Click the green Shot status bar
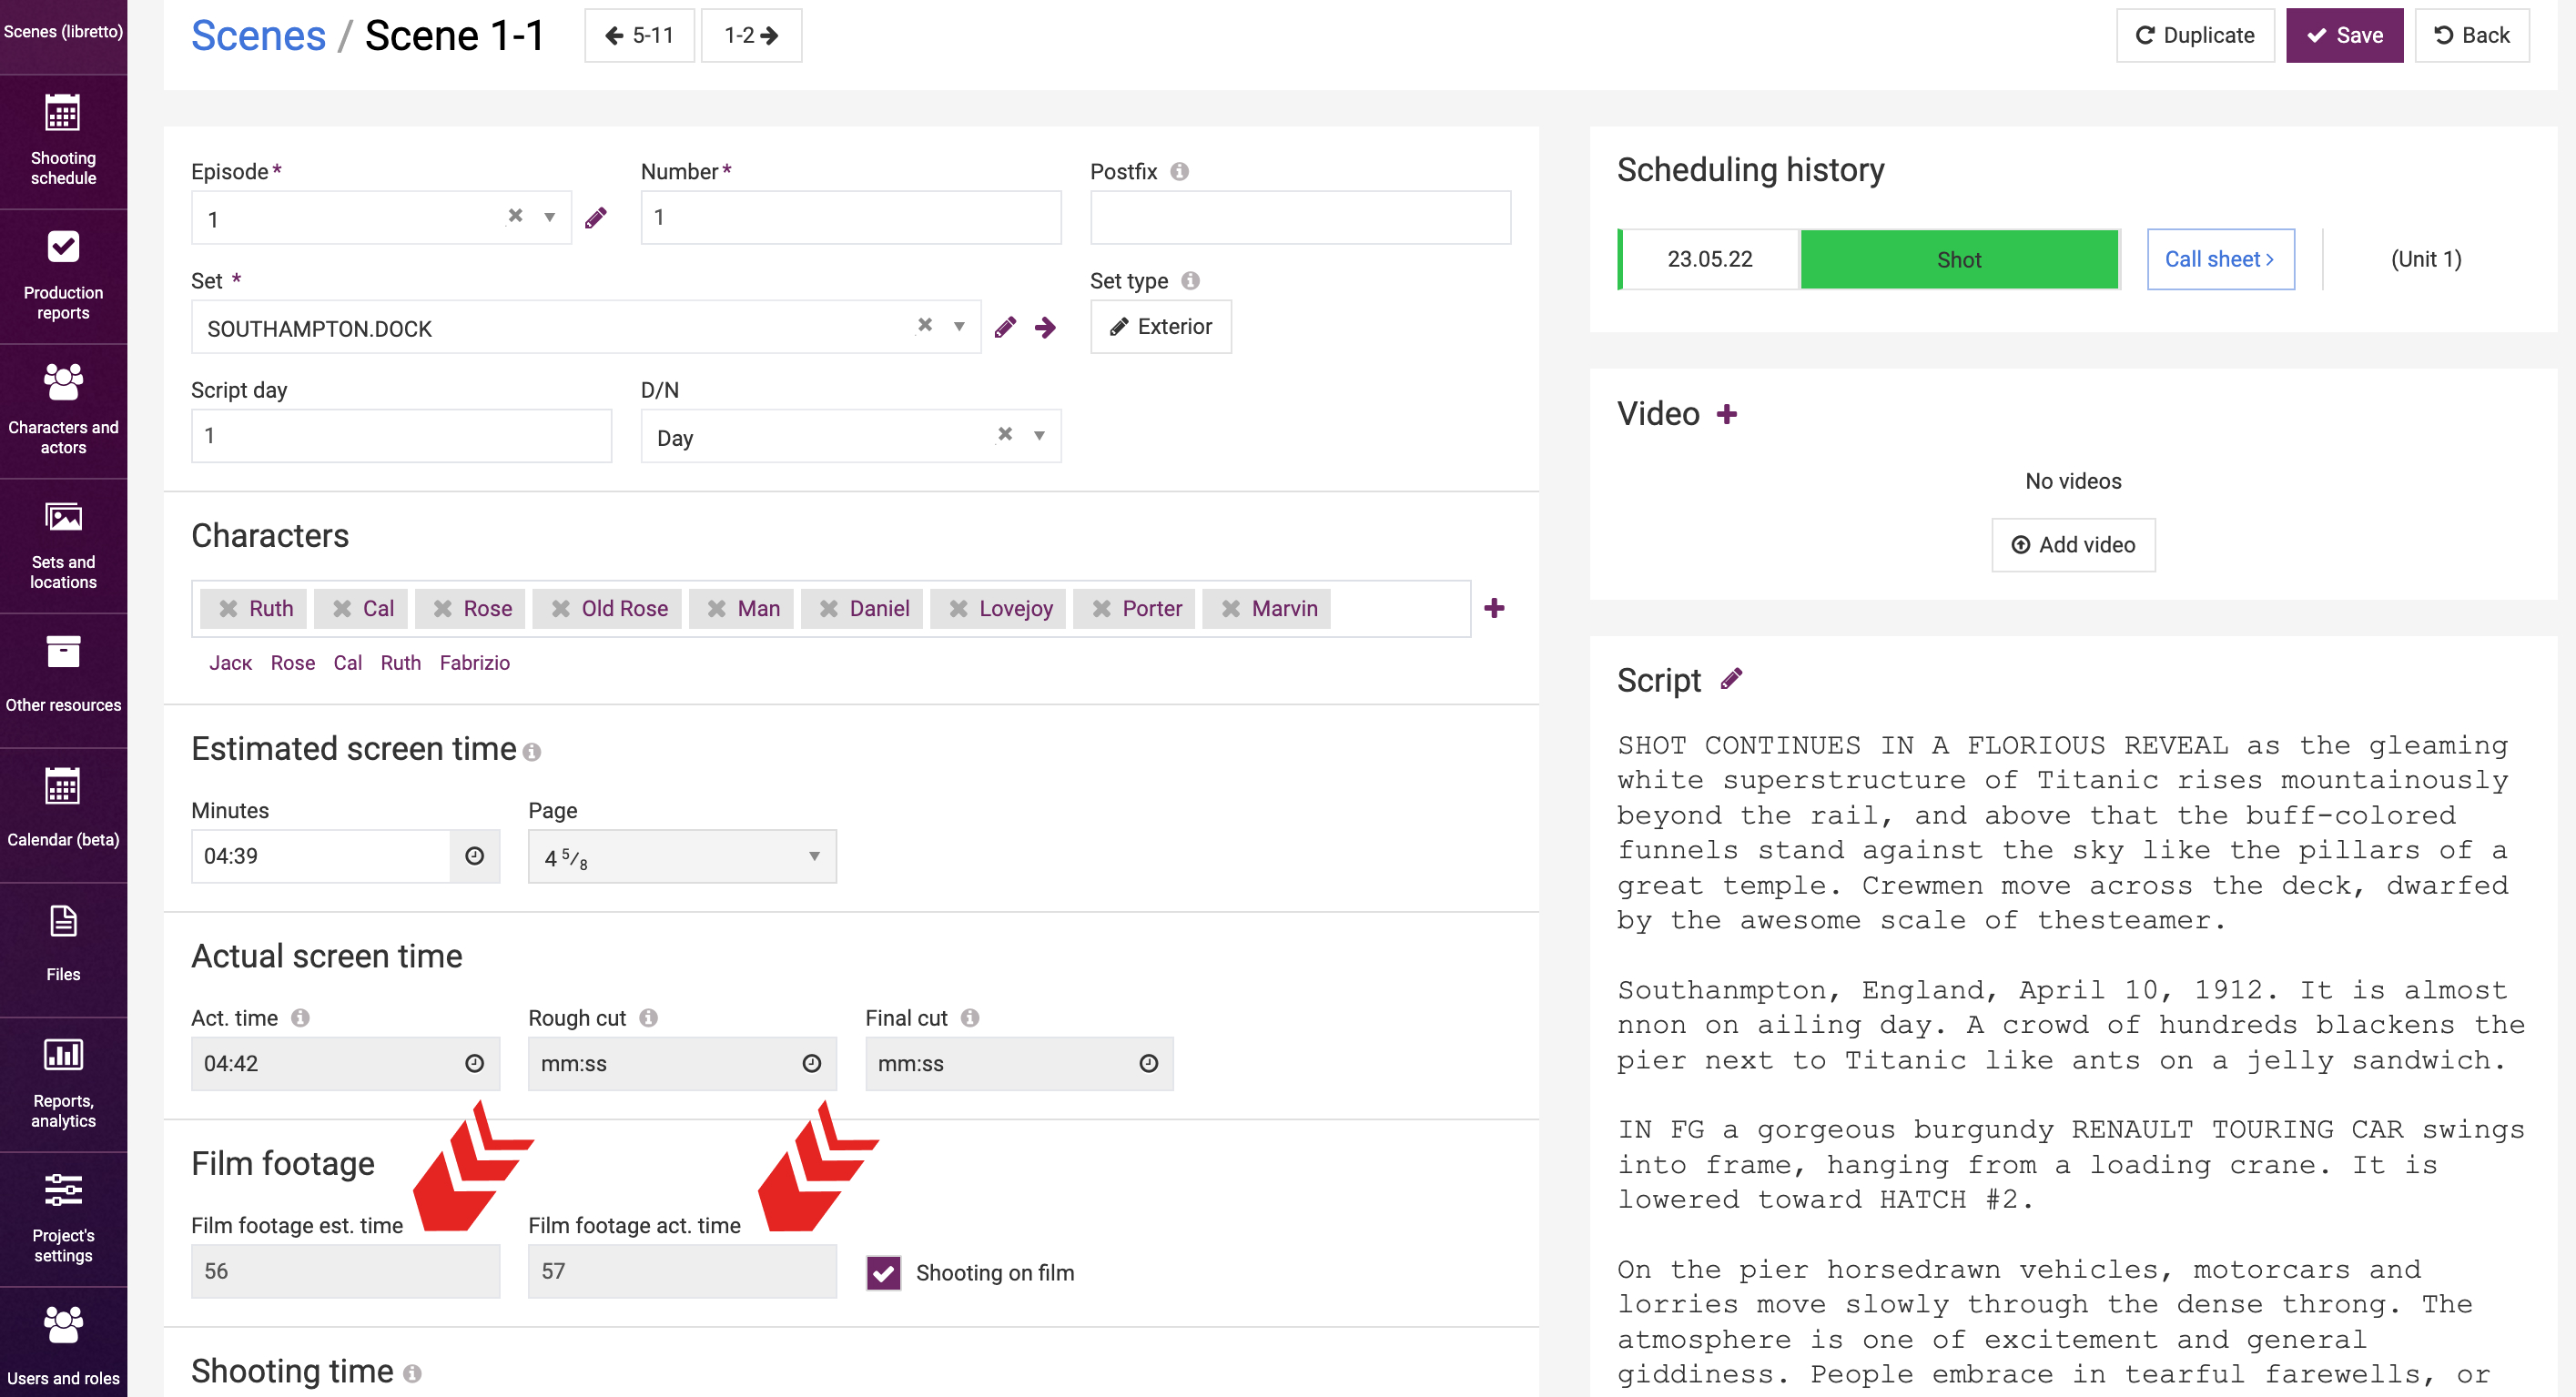This screenshot has width=2576, height=1397. (x=1959, y=259)
